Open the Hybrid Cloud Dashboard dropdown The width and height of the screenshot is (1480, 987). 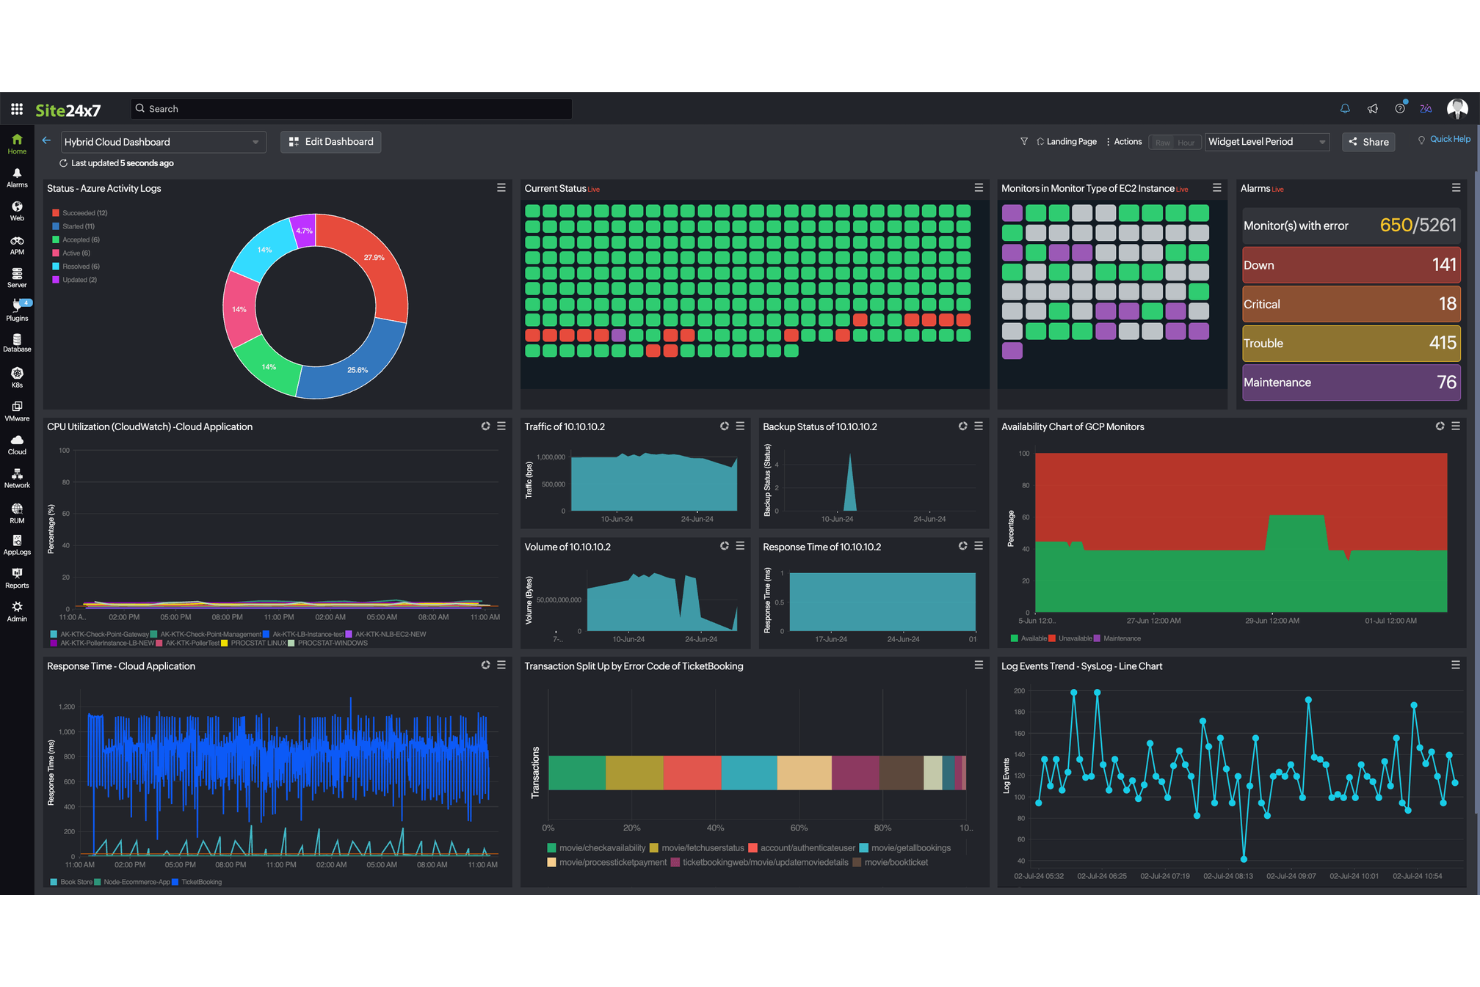coord(163,142)
